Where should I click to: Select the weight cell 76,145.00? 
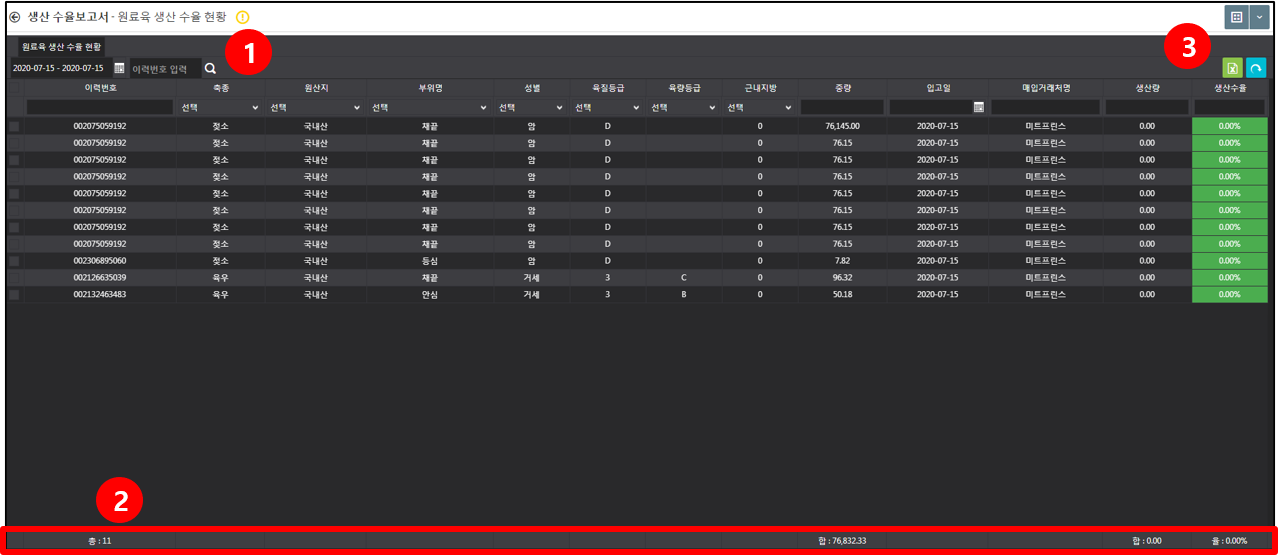point(843,126)
